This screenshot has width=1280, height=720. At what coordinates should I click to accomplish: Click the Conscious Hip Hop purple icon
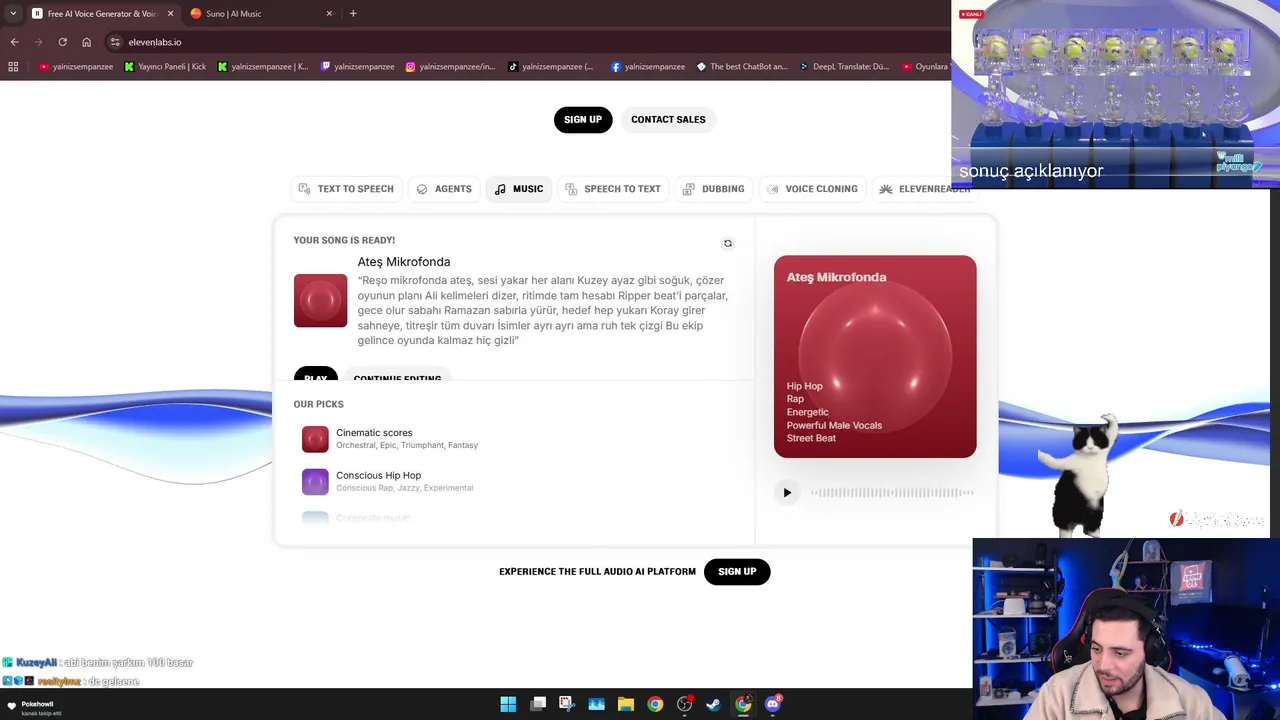315,482
